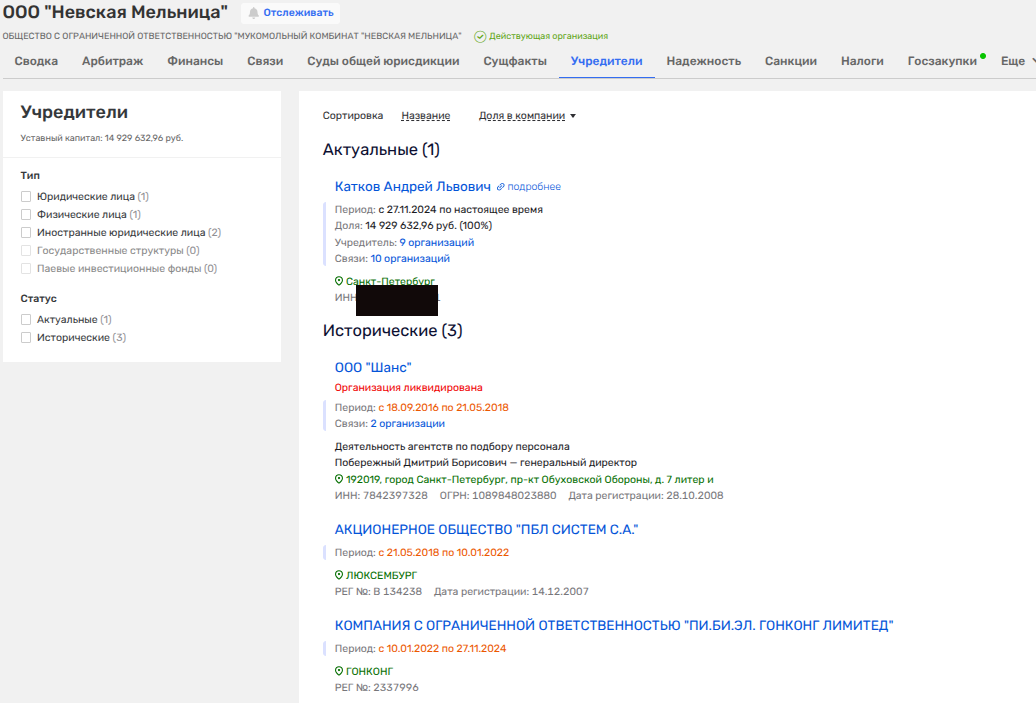Expand the Еще tabs menu

(1018, 61)
